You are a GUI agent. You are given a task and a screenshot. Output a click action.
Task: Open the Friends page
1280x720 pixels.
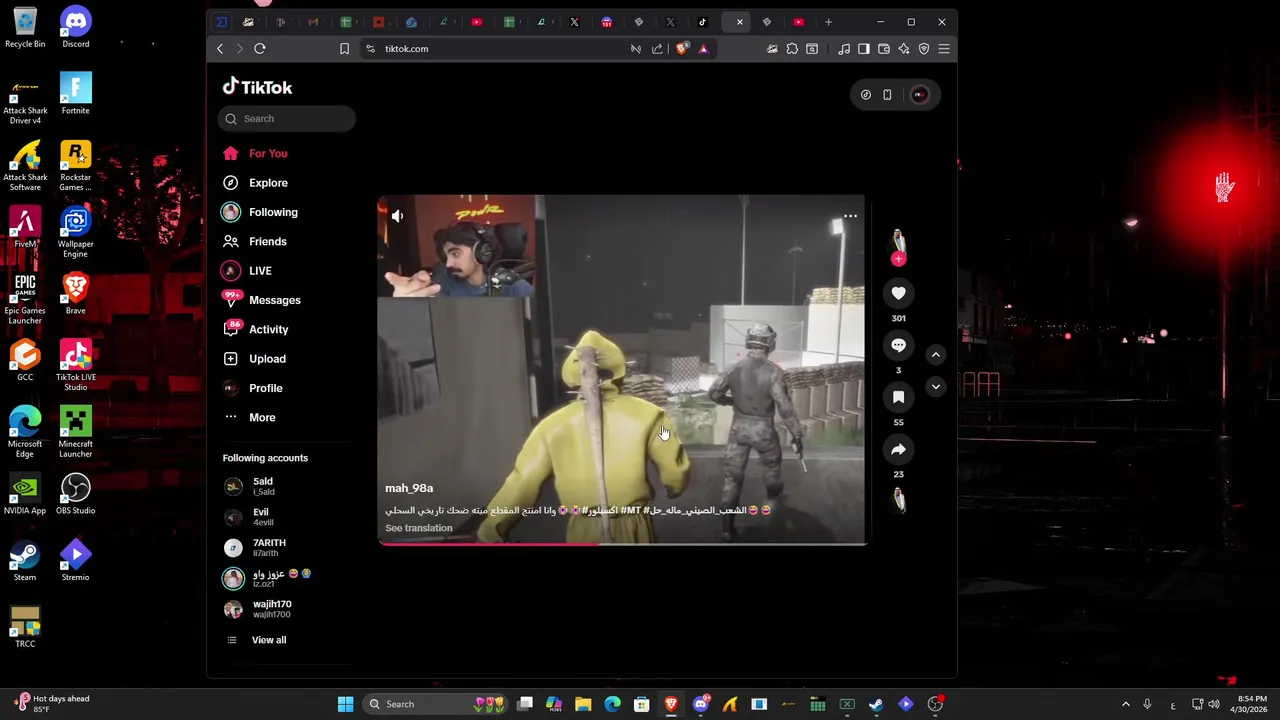255,241
